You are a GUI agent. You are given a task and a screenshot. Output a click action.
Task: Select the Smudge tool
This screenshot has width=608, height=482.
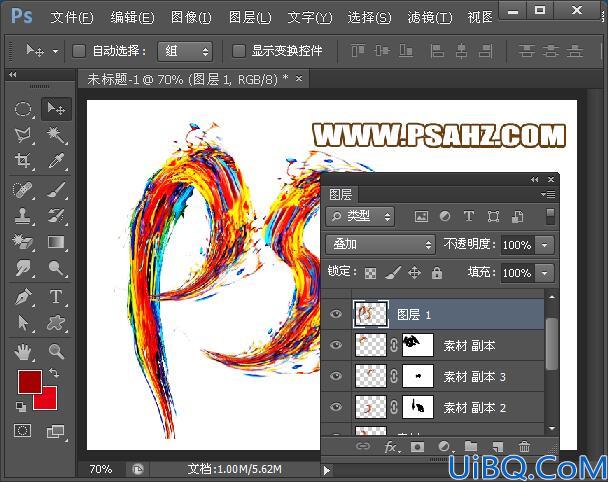click(x=23, y=268)
